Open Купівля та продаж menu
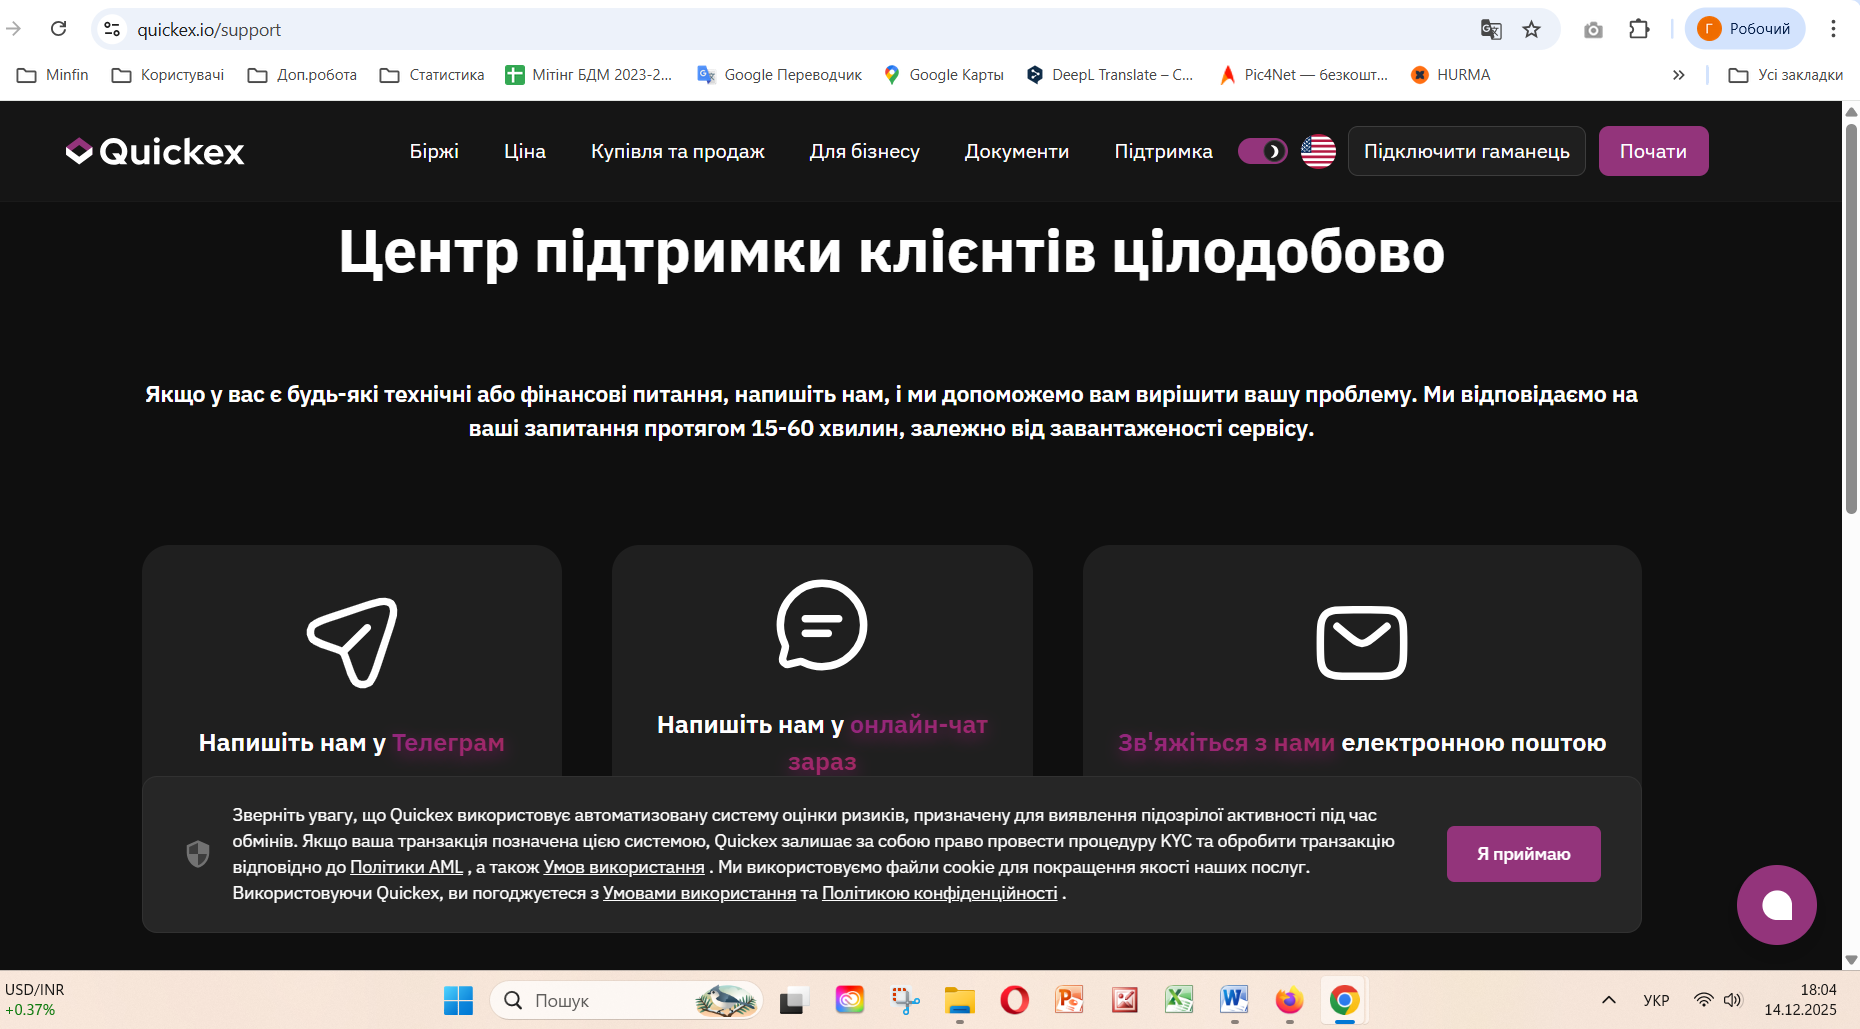The width and height of the screenshot is (1860, 1029). coord(678,151)
